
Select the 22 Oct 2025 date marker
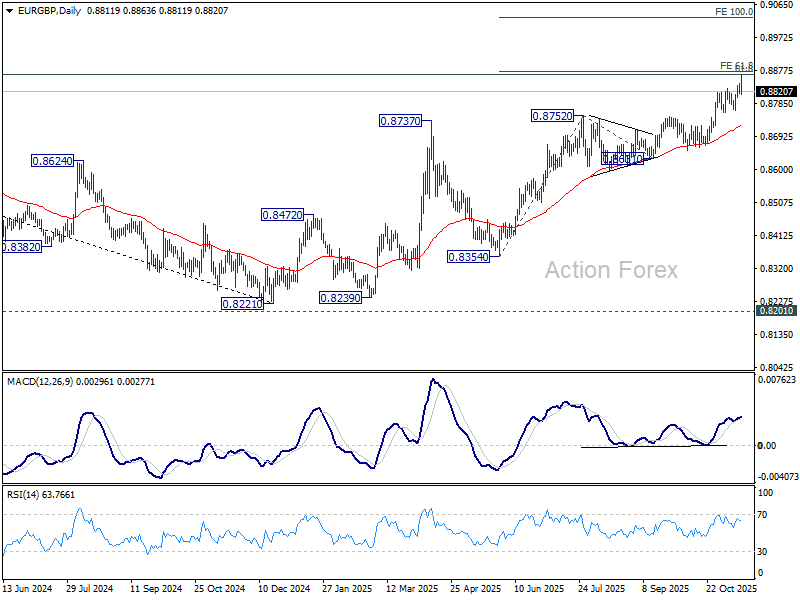(x=731, y=588)
